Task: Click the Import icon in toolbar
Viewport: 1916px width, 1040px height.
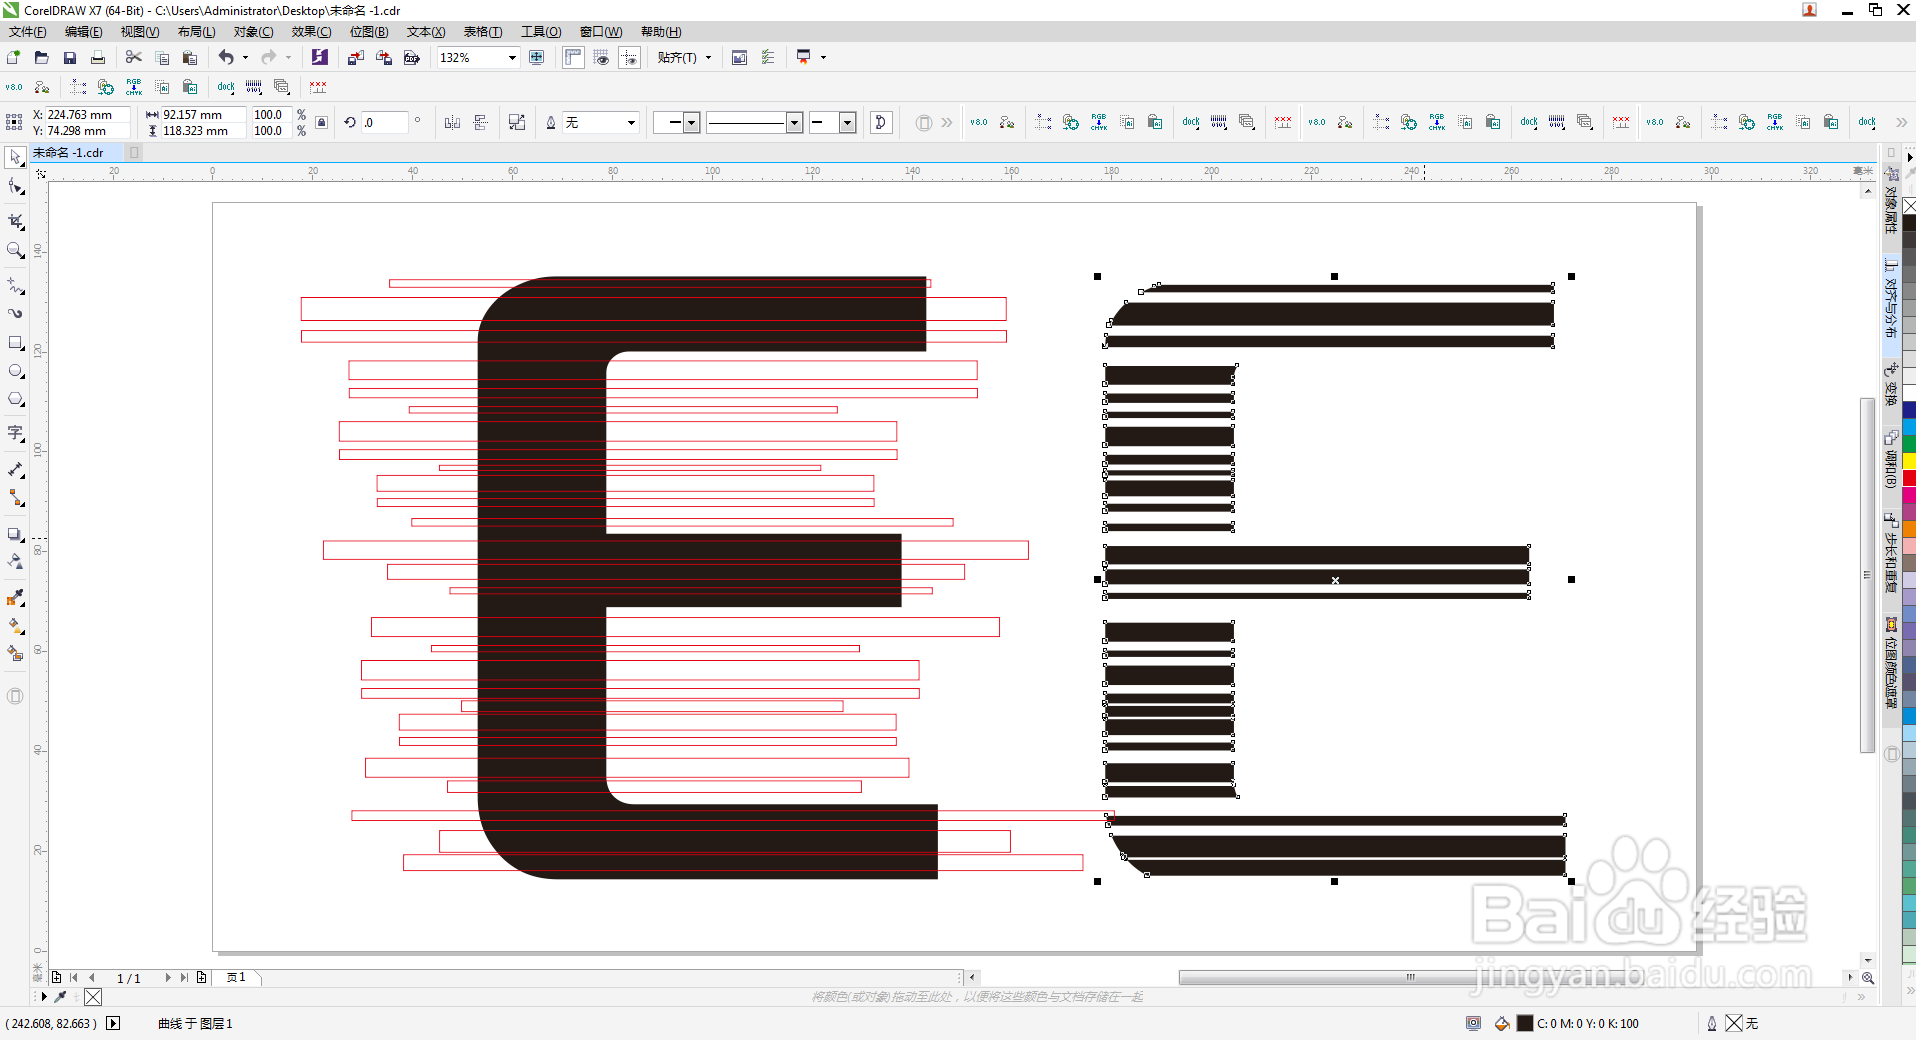Action: pyautogui.click(x=355, y=58)
